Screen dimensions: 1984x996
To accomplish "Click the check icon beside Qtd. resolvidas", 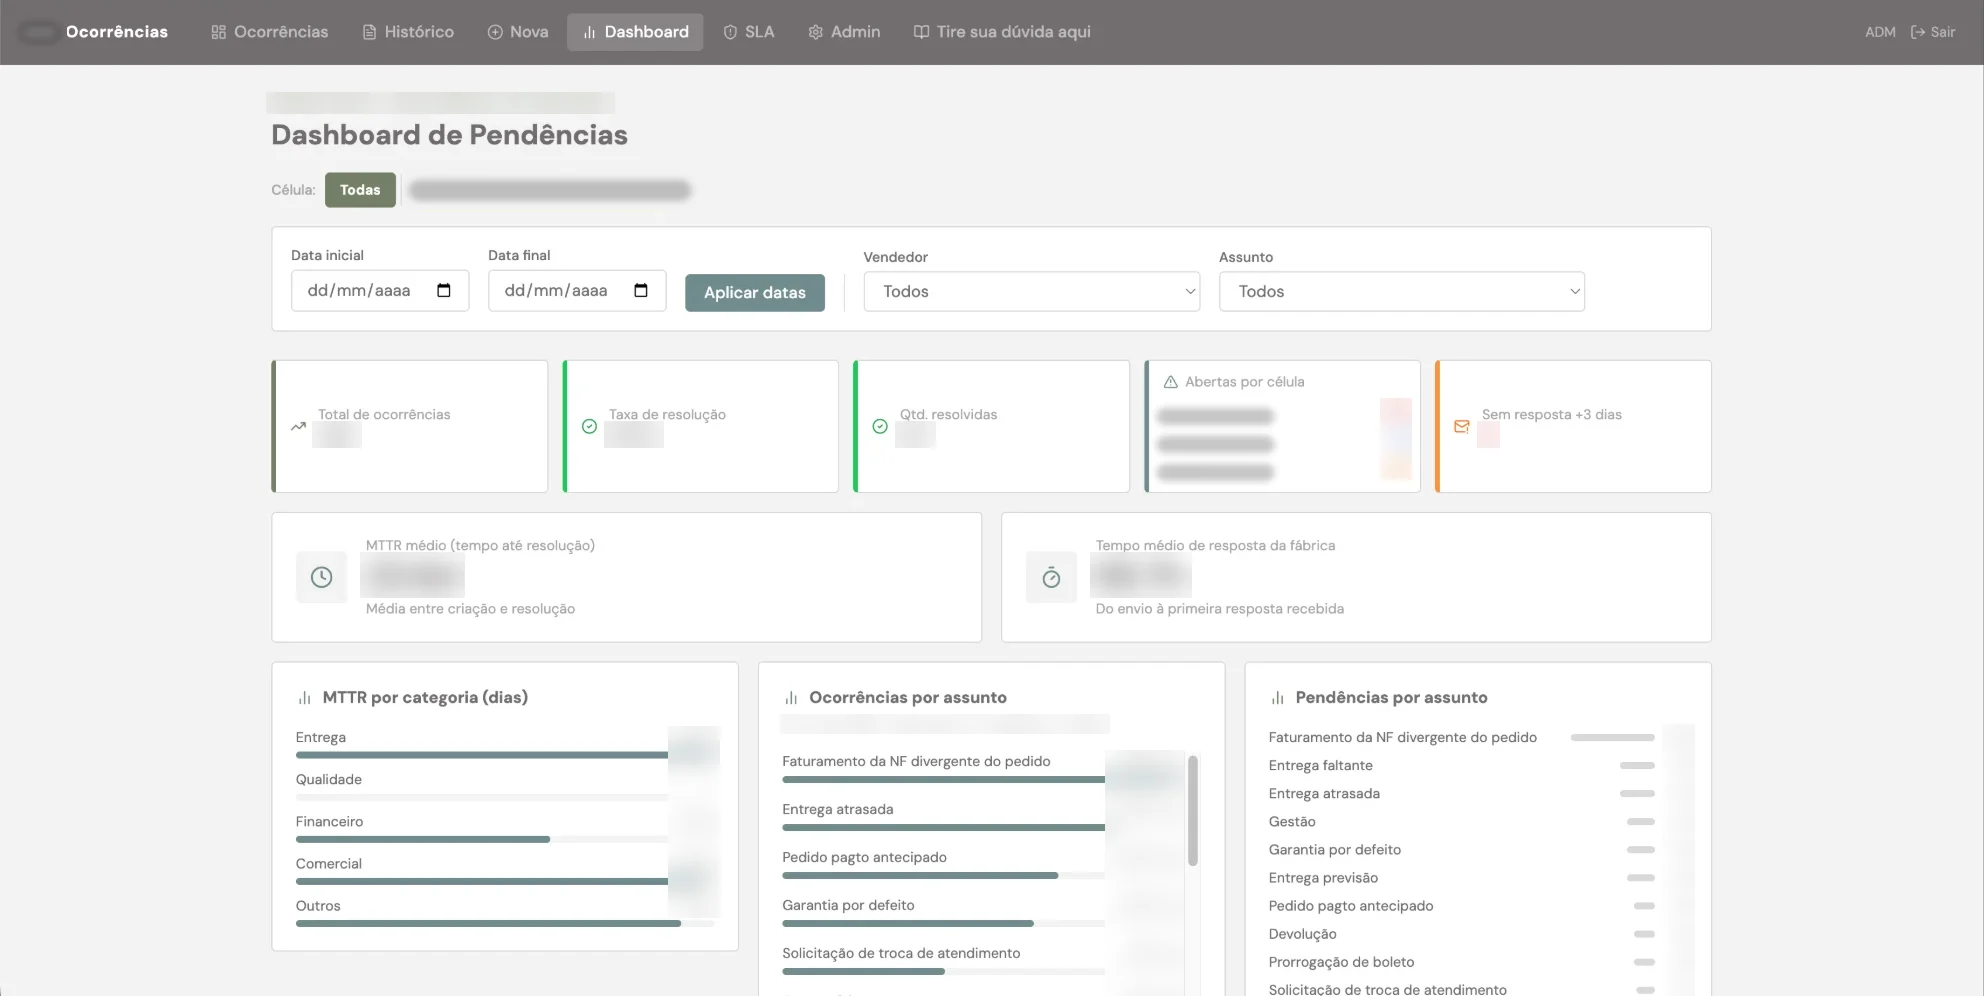I will (880, 427).
